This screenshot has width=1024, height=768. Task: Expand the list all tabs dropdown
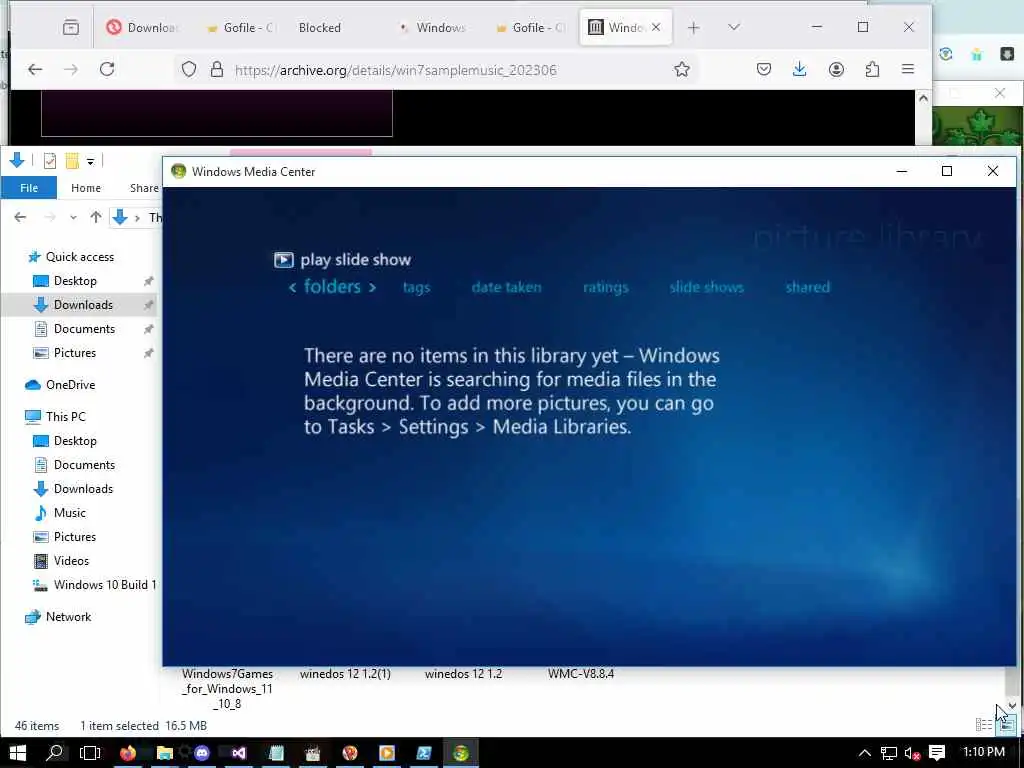pos(734,27)
